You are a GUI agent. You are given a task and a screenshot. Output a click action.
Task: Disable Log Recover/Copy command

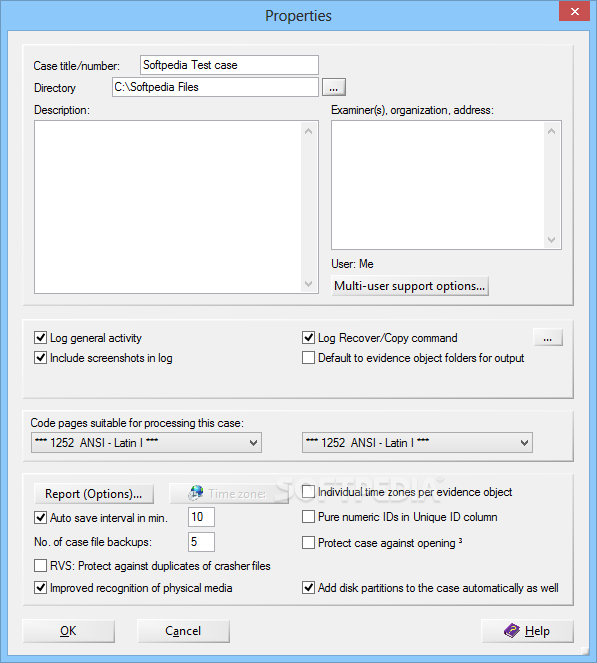coord(308,337)
